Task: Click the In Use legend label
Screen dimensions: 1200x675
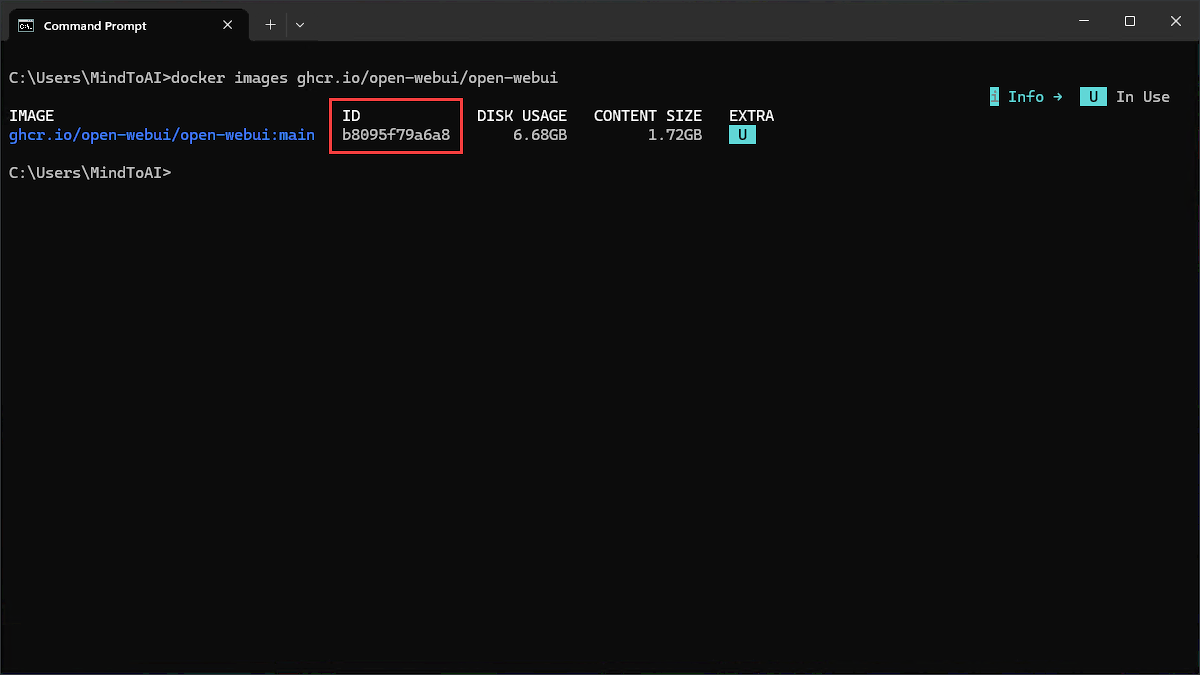Action: pos(1143,97)
